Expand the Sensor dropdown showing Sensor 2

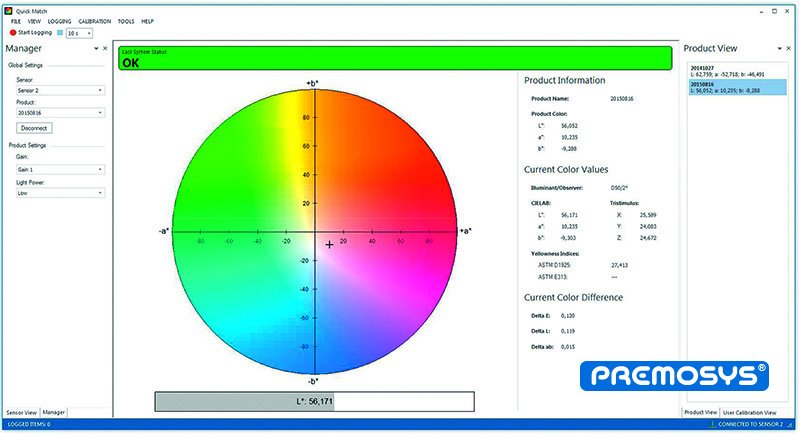point(60,90)
